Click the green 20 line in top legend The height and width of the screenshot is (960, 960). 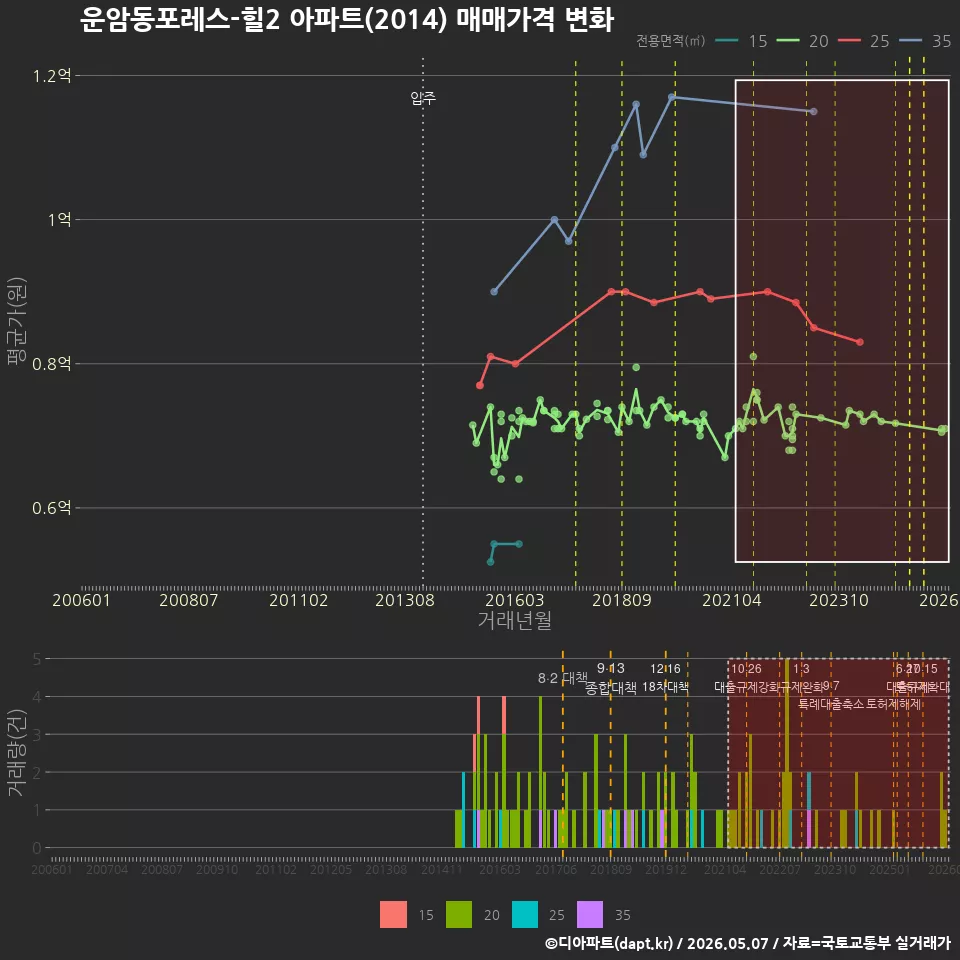788,41
